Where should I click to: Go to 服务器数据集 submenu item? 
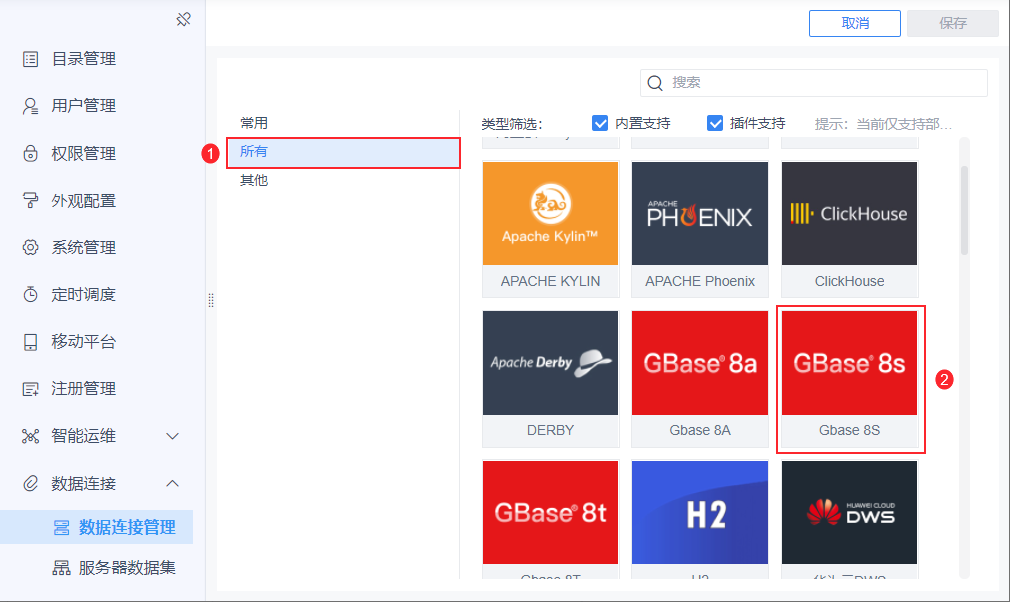point(127,568)
